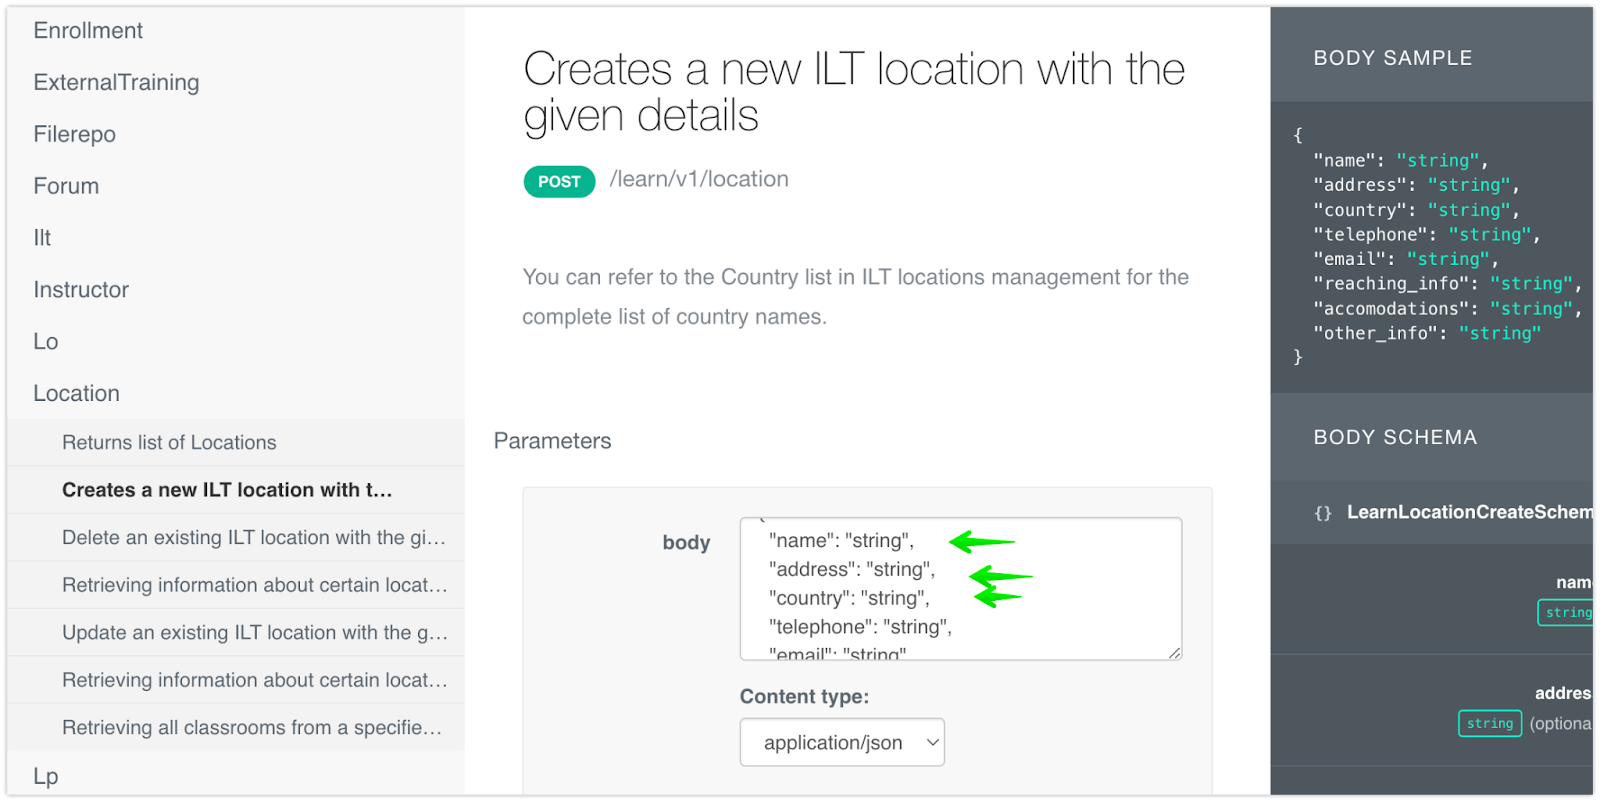Click the BODY SAMPLE panel header
Screen dimensions: 1600x802
pyautogui.click(x=1392, y=58)
